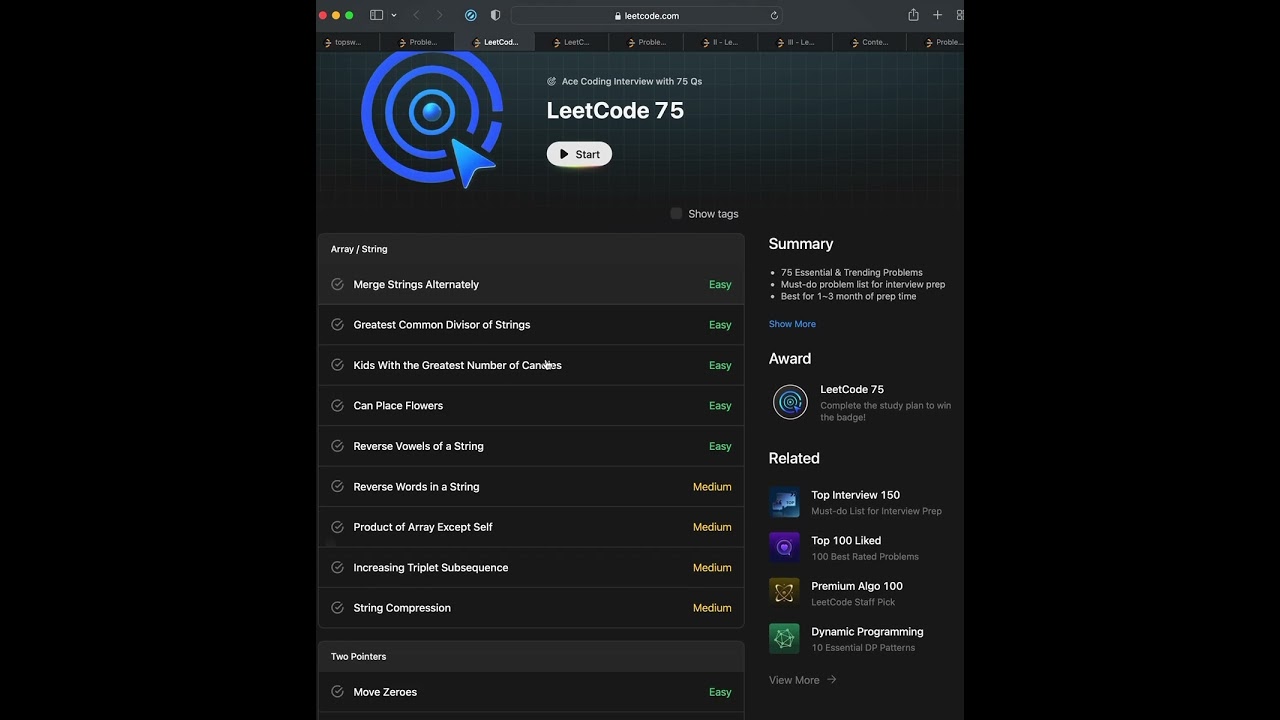Open Reverse Vowels of a String problem
This screenshot has width=1280, height=720.
418,446
